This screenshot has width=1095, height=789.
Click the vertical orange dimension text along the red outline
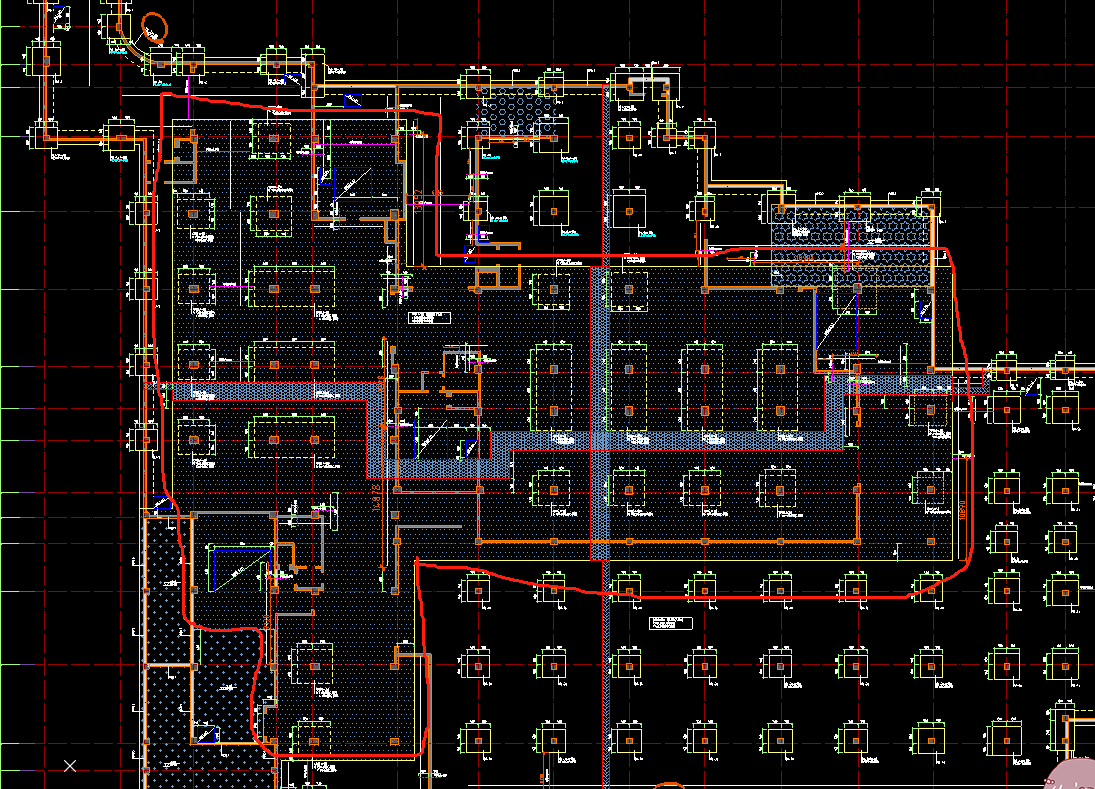(x=964, y=509)
